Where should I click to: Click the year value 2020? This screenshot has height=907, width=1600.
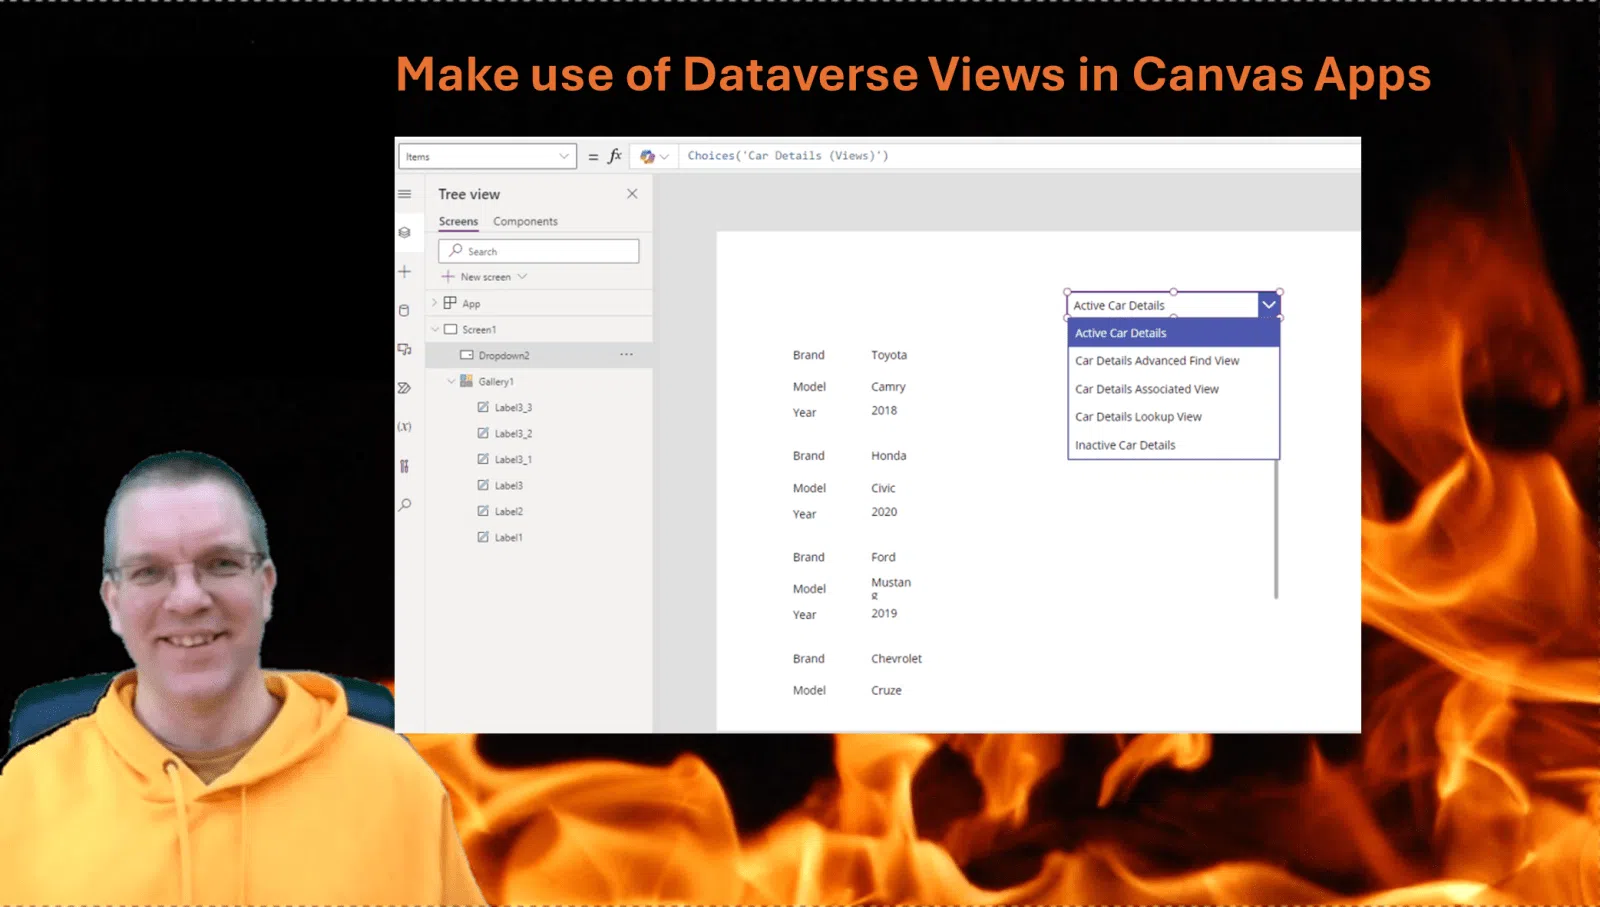pos(884,512)
